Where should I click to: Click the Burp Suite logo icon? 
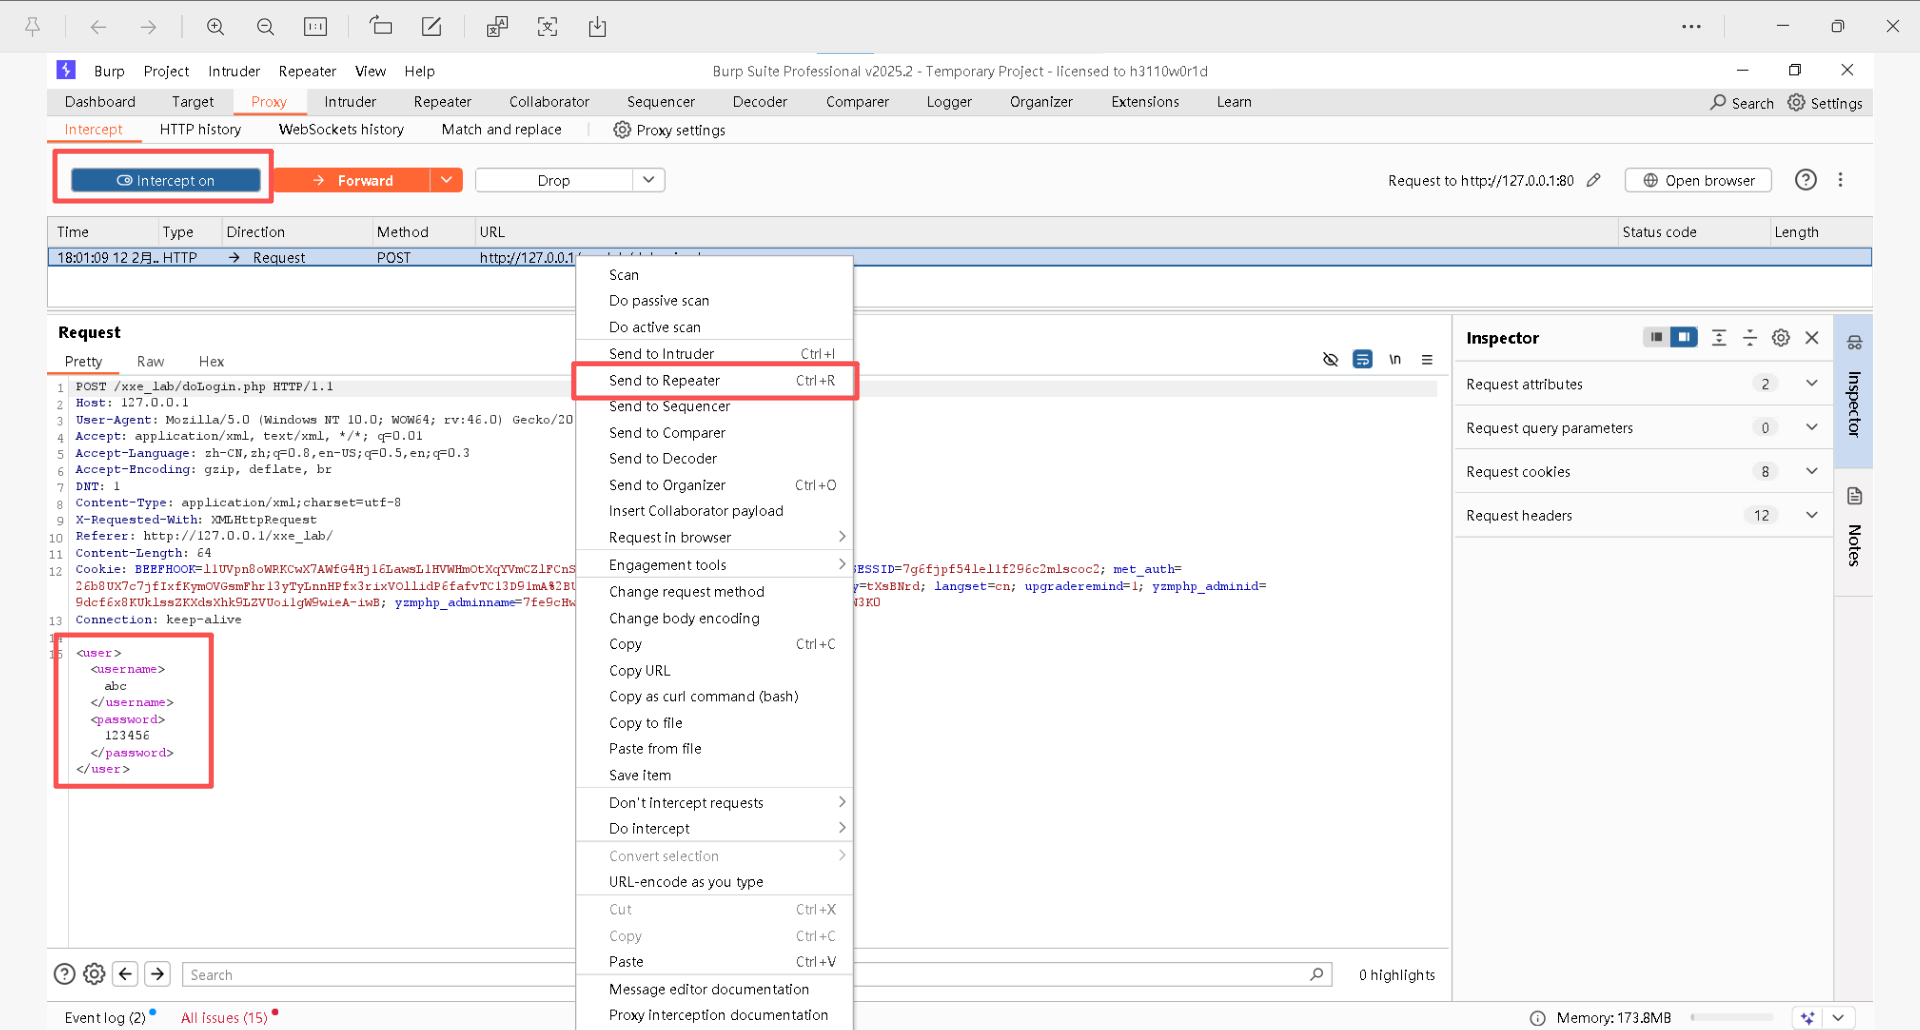click(x=66, y=70)
